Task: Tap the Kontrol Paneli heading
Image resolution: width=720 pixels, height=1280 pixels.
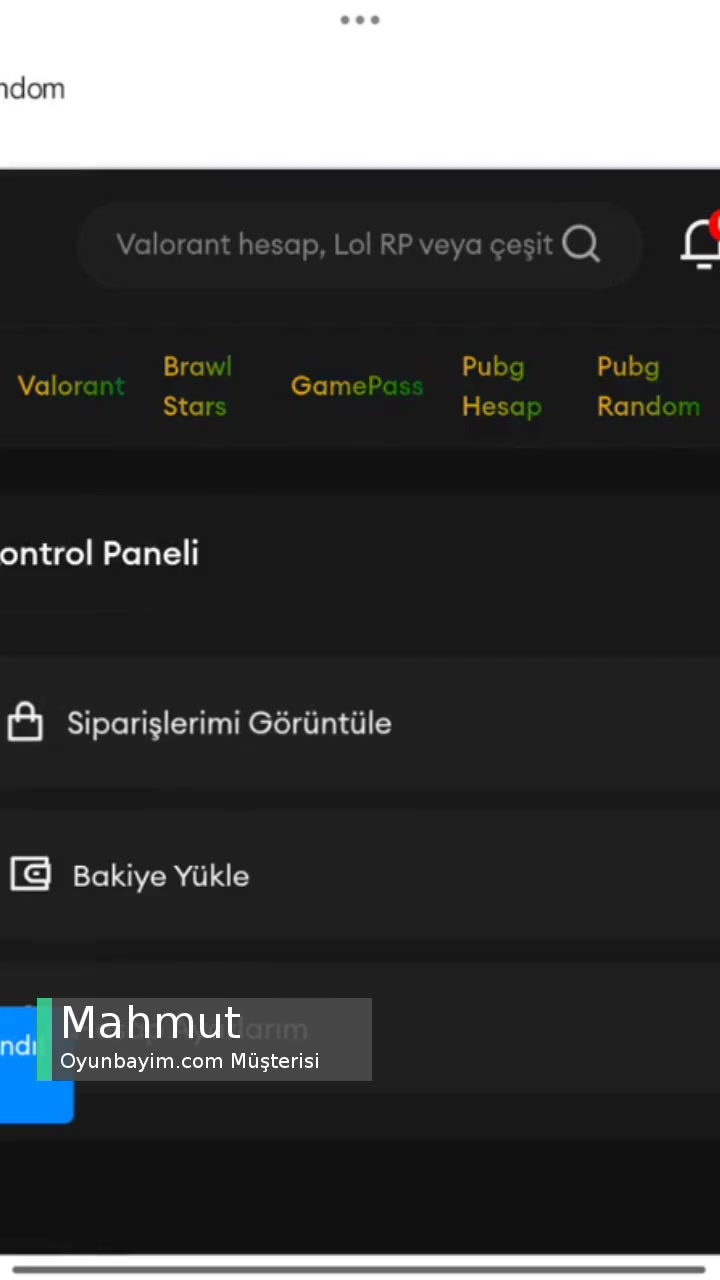Action: (x=99, y=553)
